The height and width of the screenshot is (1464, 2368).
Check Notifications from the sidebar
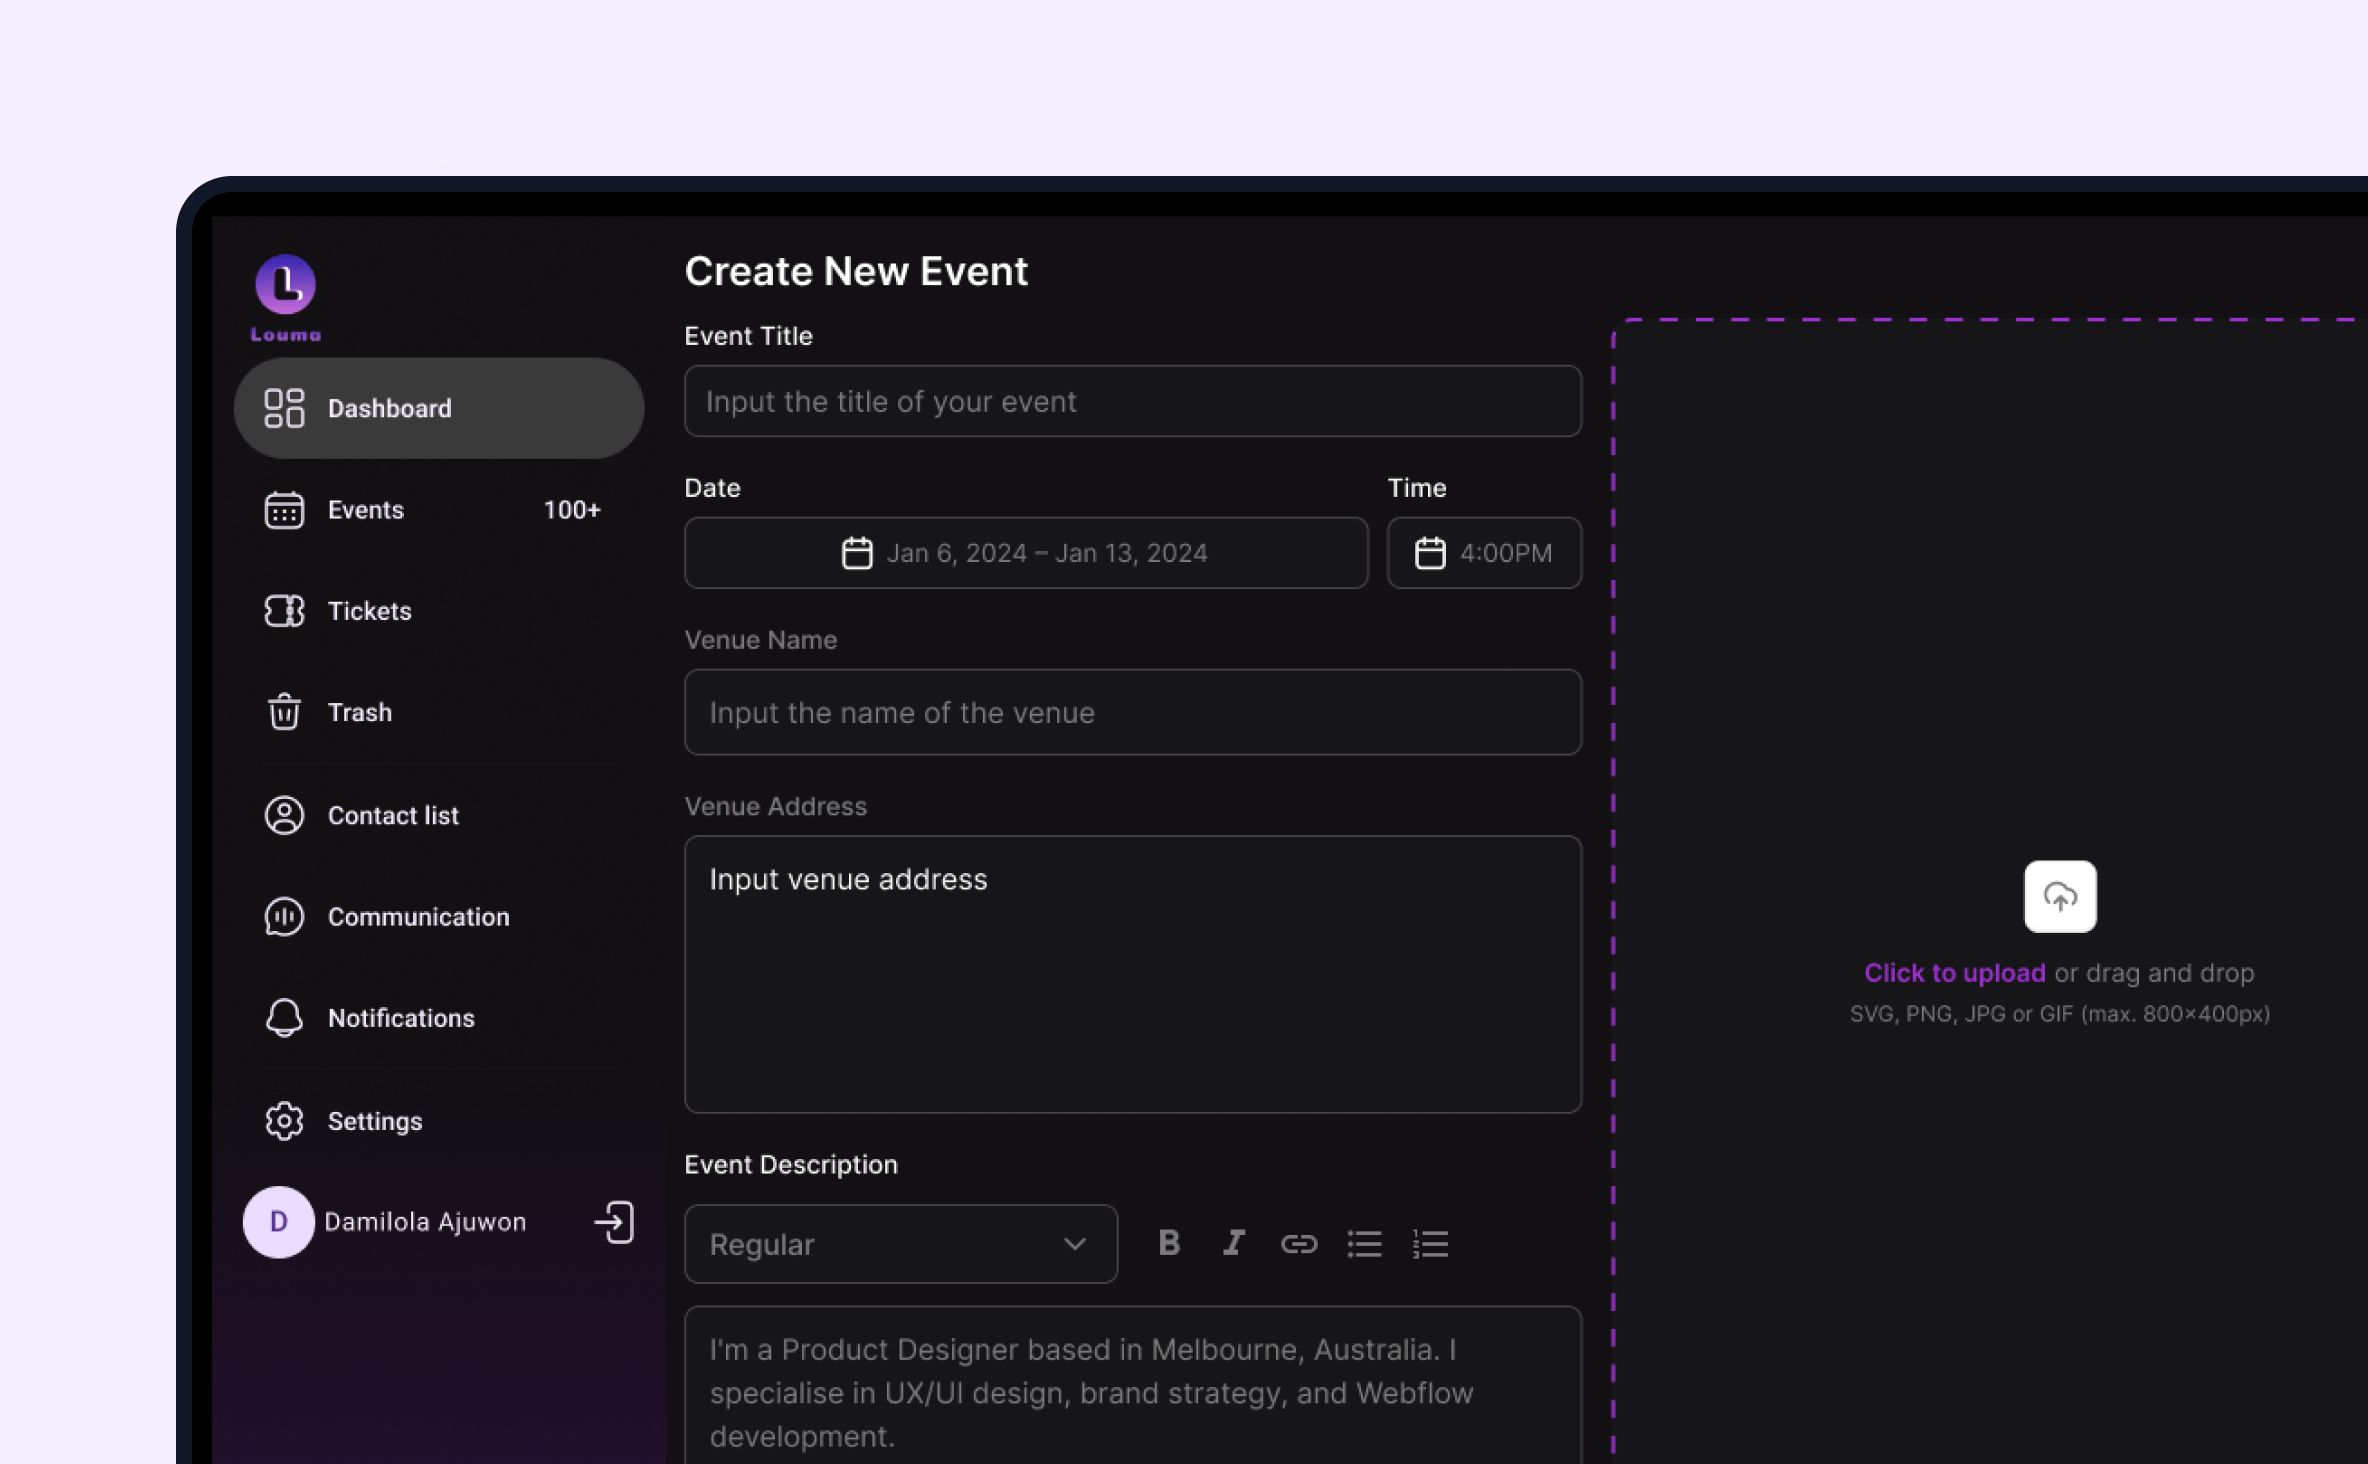(x=401, y=1018)
